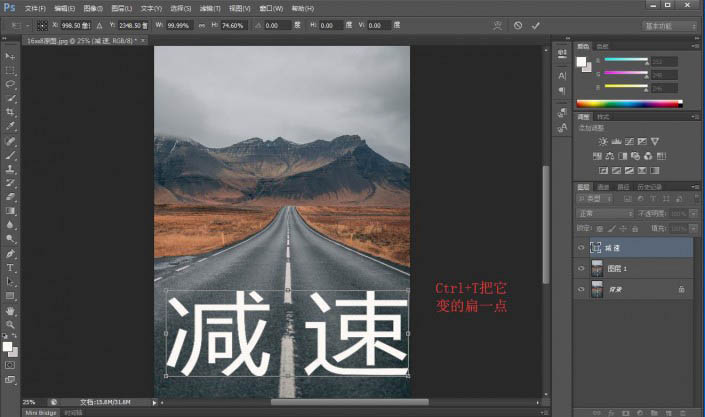Viewport: 705px width, 417px height.
Task: Toggle visibility of 图层 1 layer
Action: [581, 269]
